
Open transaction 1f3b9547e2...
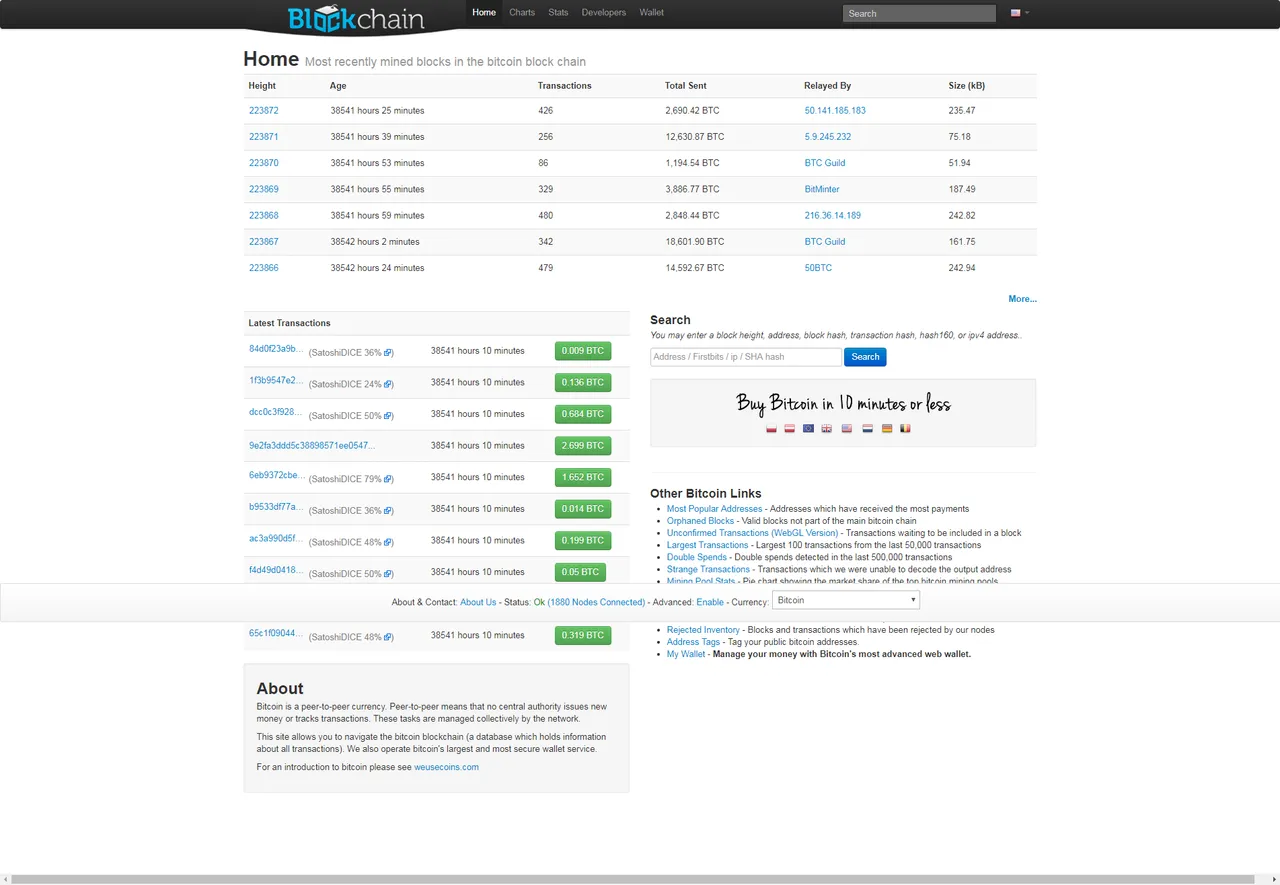(276, 380)
